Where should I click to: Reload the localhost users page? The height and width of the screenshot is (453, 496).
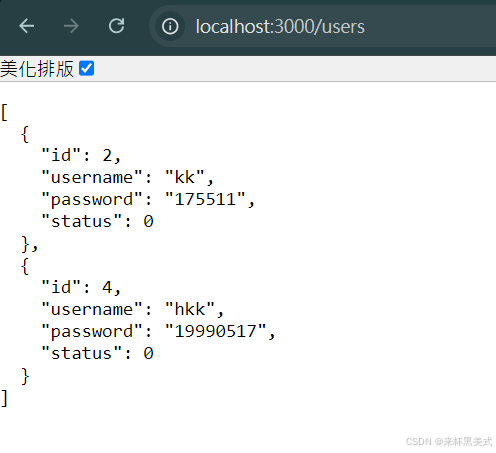[x=117, y=26]
